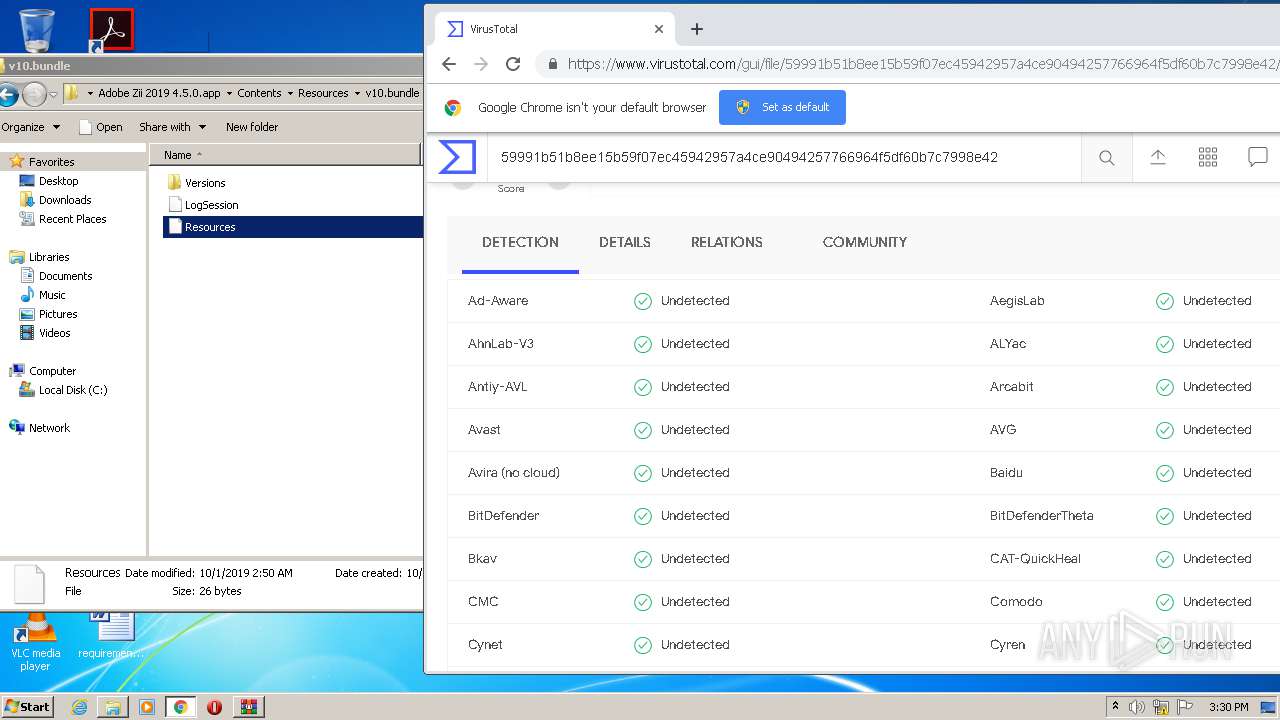Go forward in the Explorer window
This screenshot has width=1280, height=720.
(x=34, y=94)
